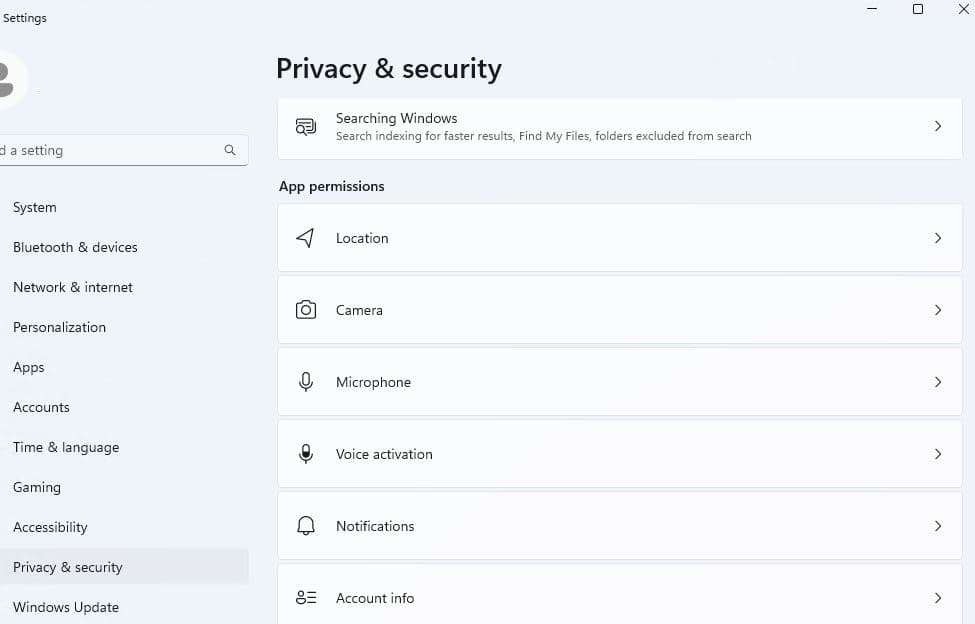
Task: Expand Location permissions chevron
Action: (938, 238)
